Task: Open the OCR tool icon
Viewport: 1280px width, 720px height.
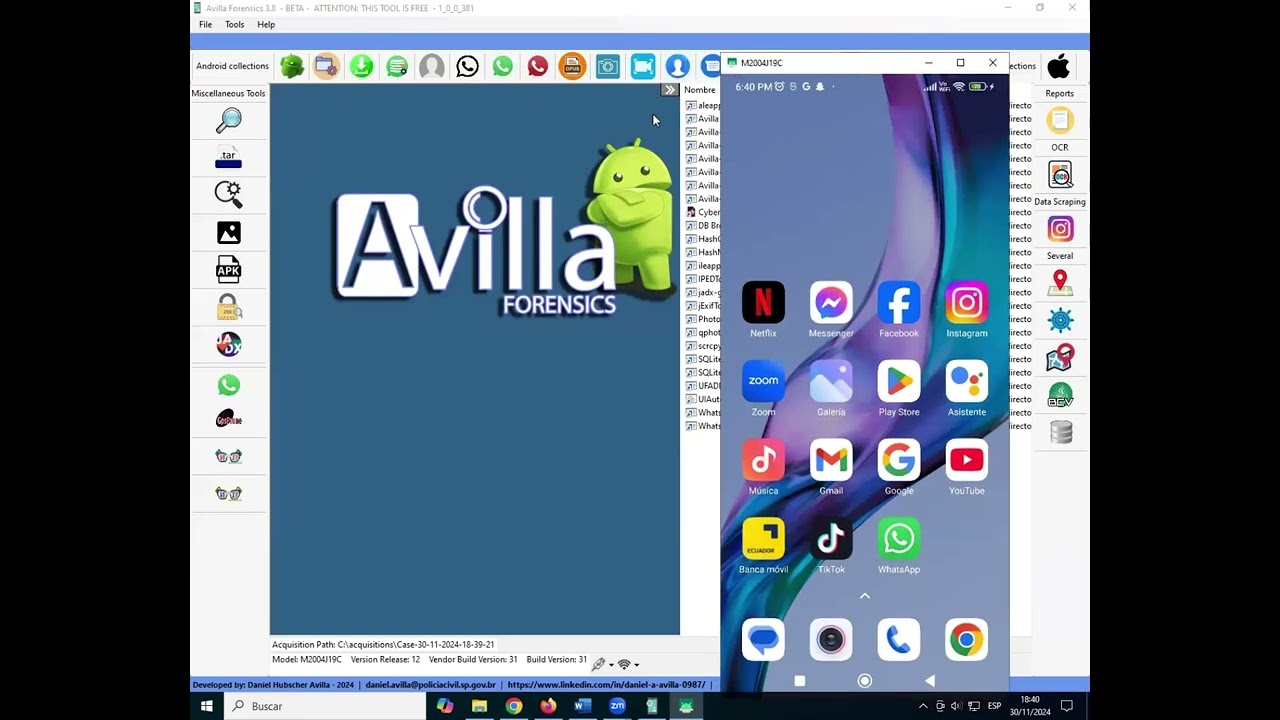Action: [x=1060, y=175]
